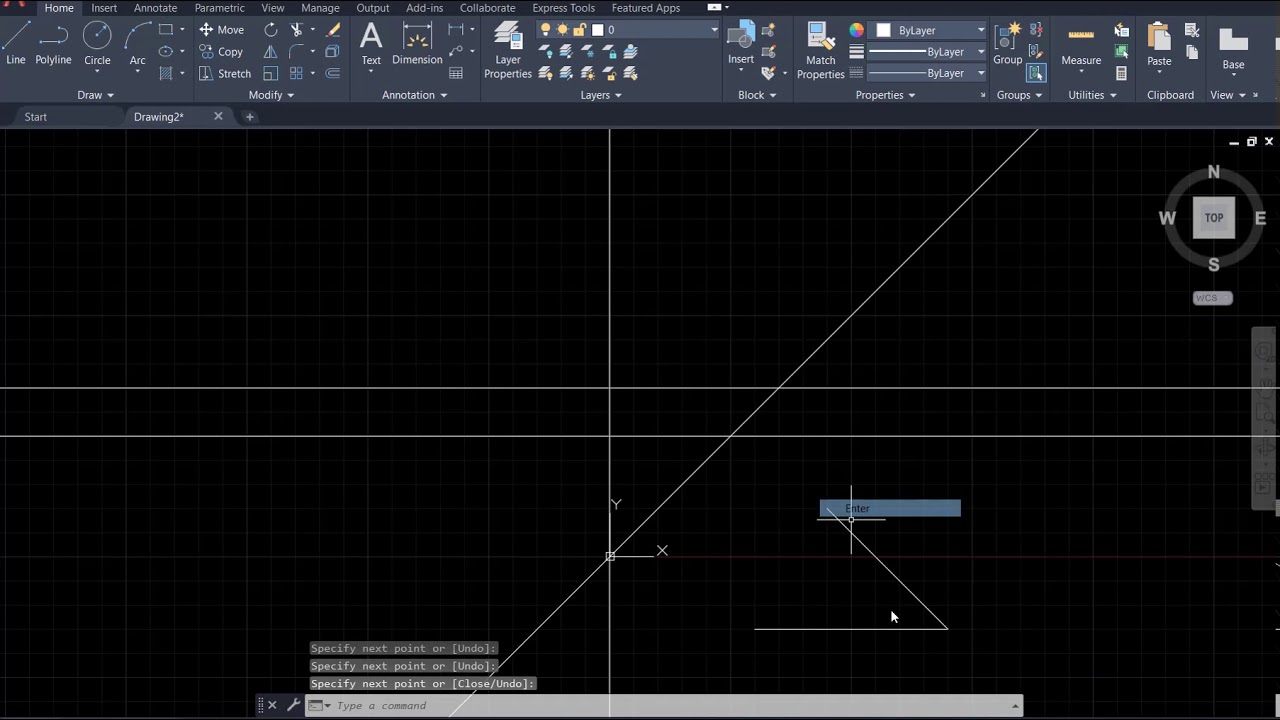Toggle freeze sun icon for layer 0

[x=562, y=30]
